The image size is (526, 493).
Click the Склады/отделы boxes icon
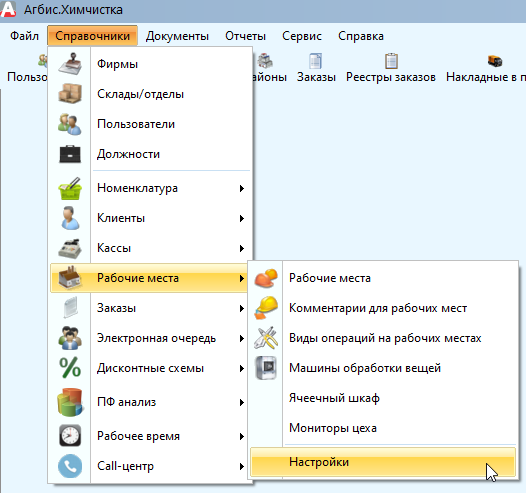pos(70,93)
